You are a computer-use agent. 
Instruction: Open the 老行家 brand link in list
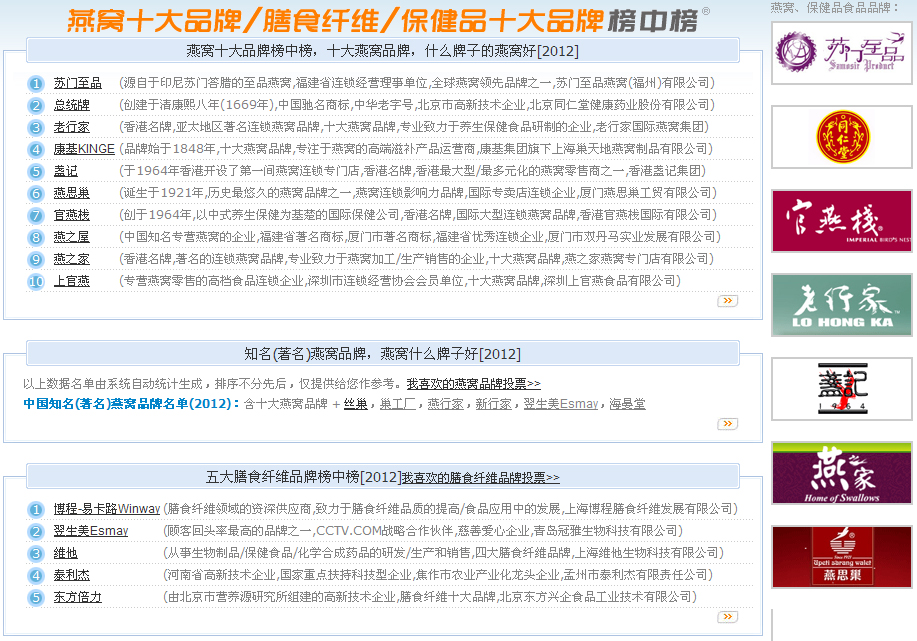tap(71, 127)
